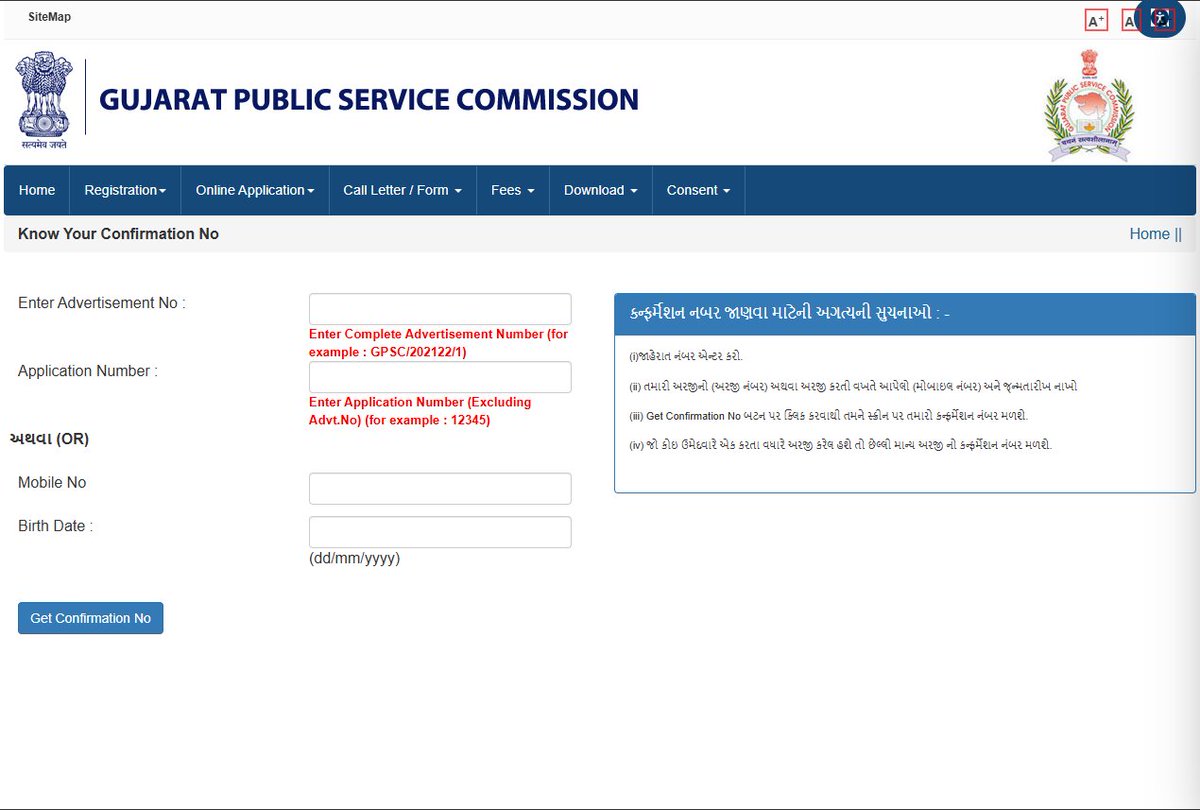
Task: Expand the Registration dropdown menu
Action: tap(125, 190)
